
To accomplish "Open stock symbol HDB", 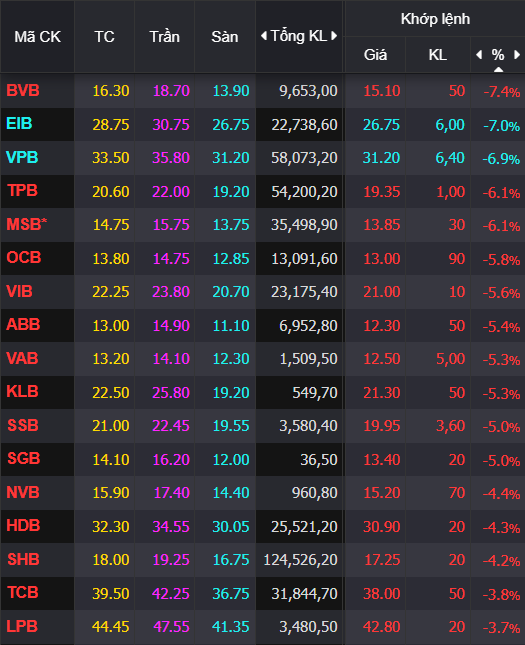I will coord(23,526).
